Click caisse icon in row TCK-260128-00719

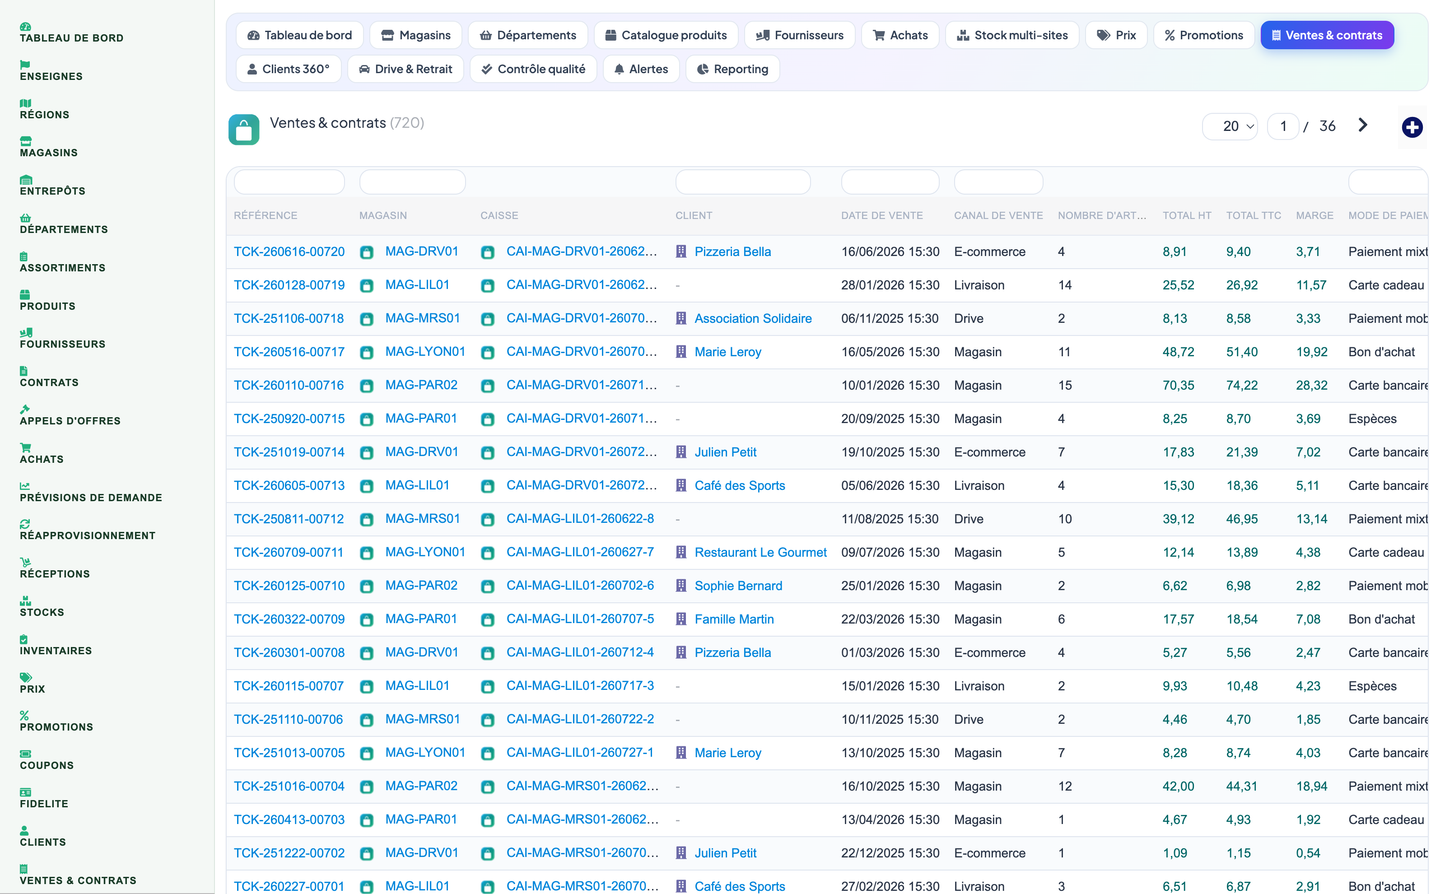point(487,286)
